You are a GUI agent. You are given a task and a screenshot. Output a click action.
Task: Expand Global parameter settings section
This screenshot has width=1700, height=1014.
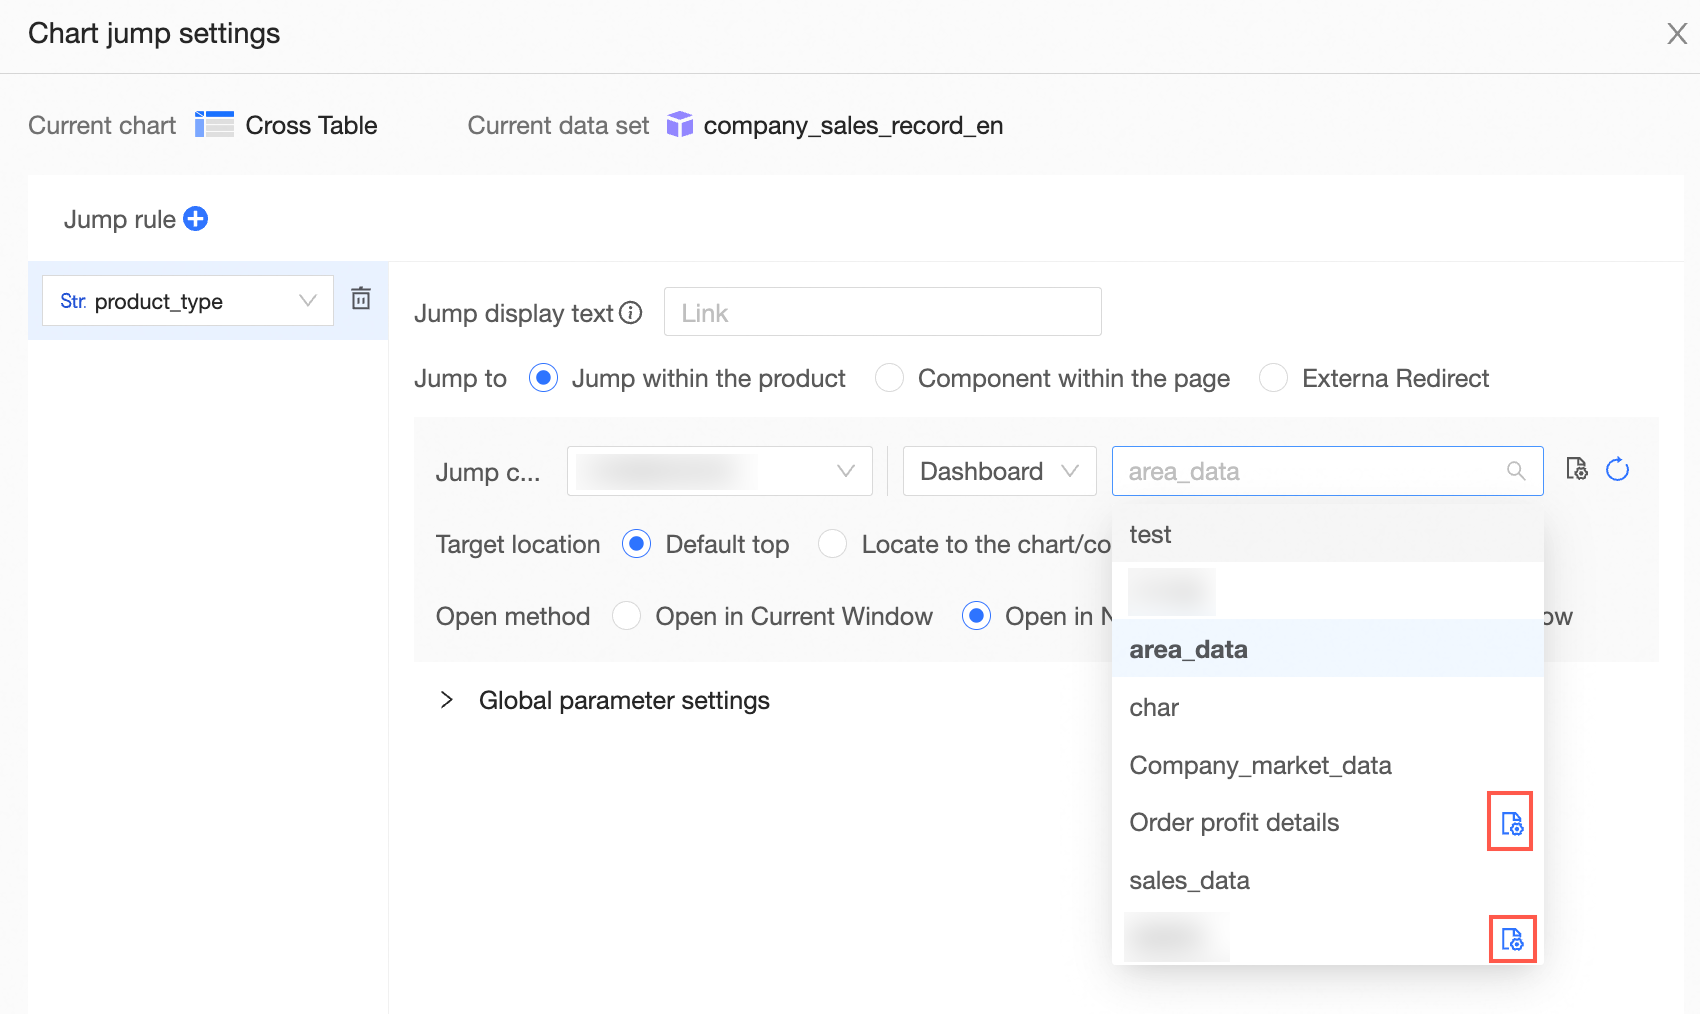(447, 700)
